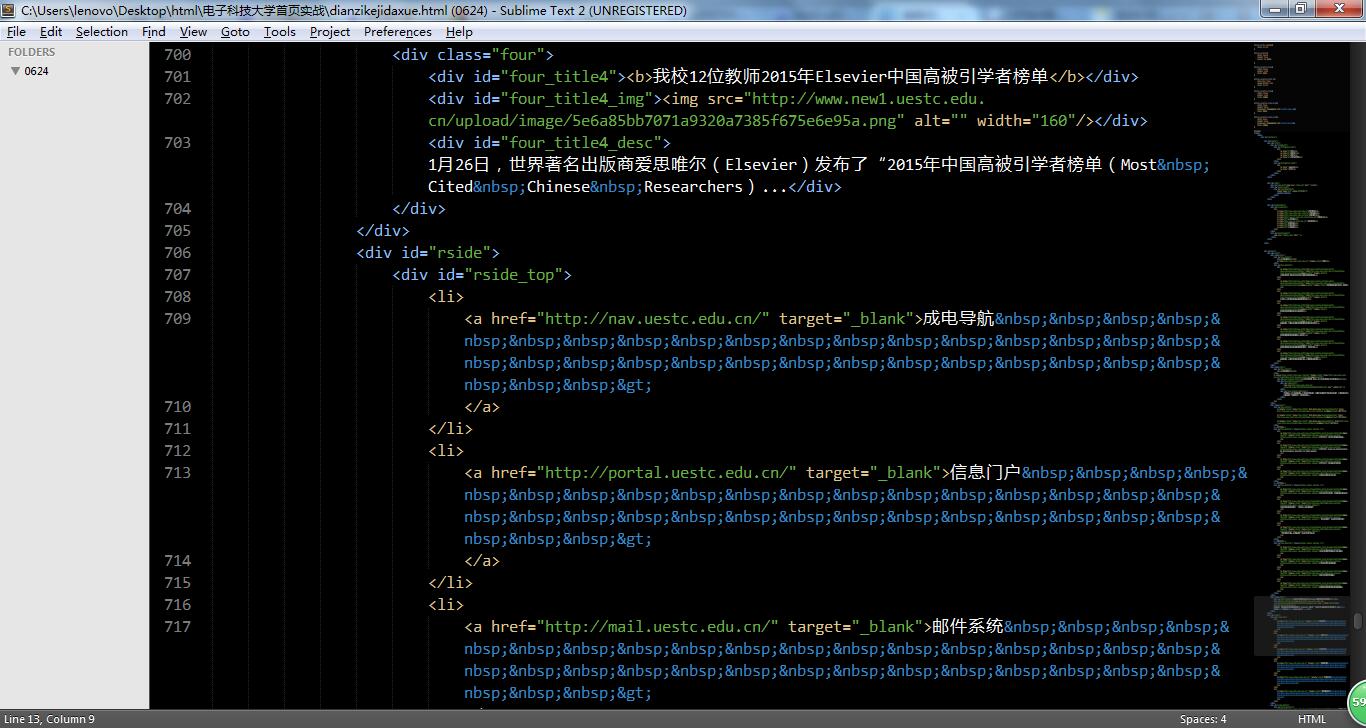Image resolution: width=1366 pixels, height=728 pixels.
Task: Collapse the 0624 folder triangle
Action: [15, 71]
